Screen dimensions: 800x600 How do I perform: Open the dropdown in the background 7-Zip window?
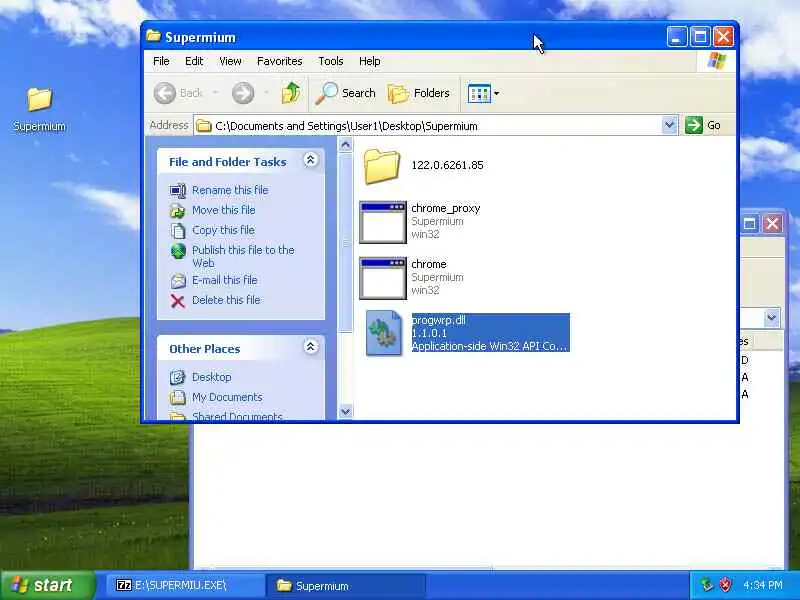(x=771, y=318)
